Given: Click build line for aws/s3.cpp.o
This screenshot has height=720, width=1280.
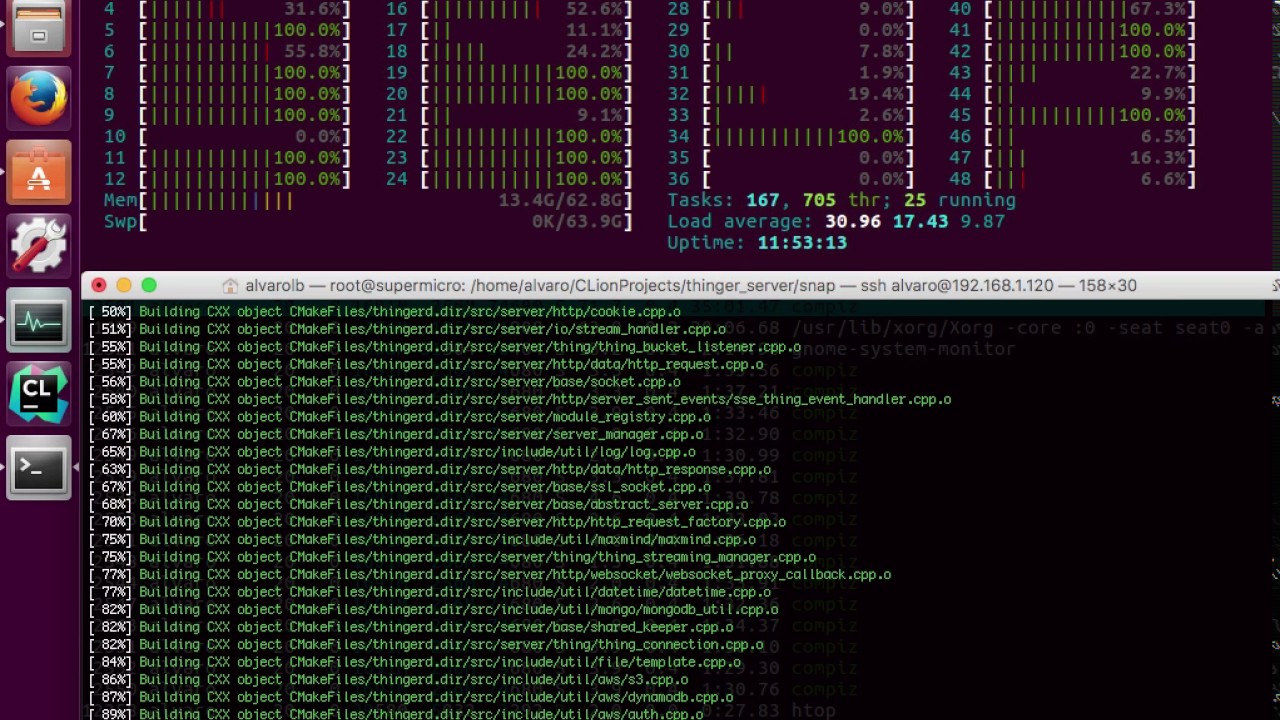Looking at the screenshot, I should click(x=388, y=679).
